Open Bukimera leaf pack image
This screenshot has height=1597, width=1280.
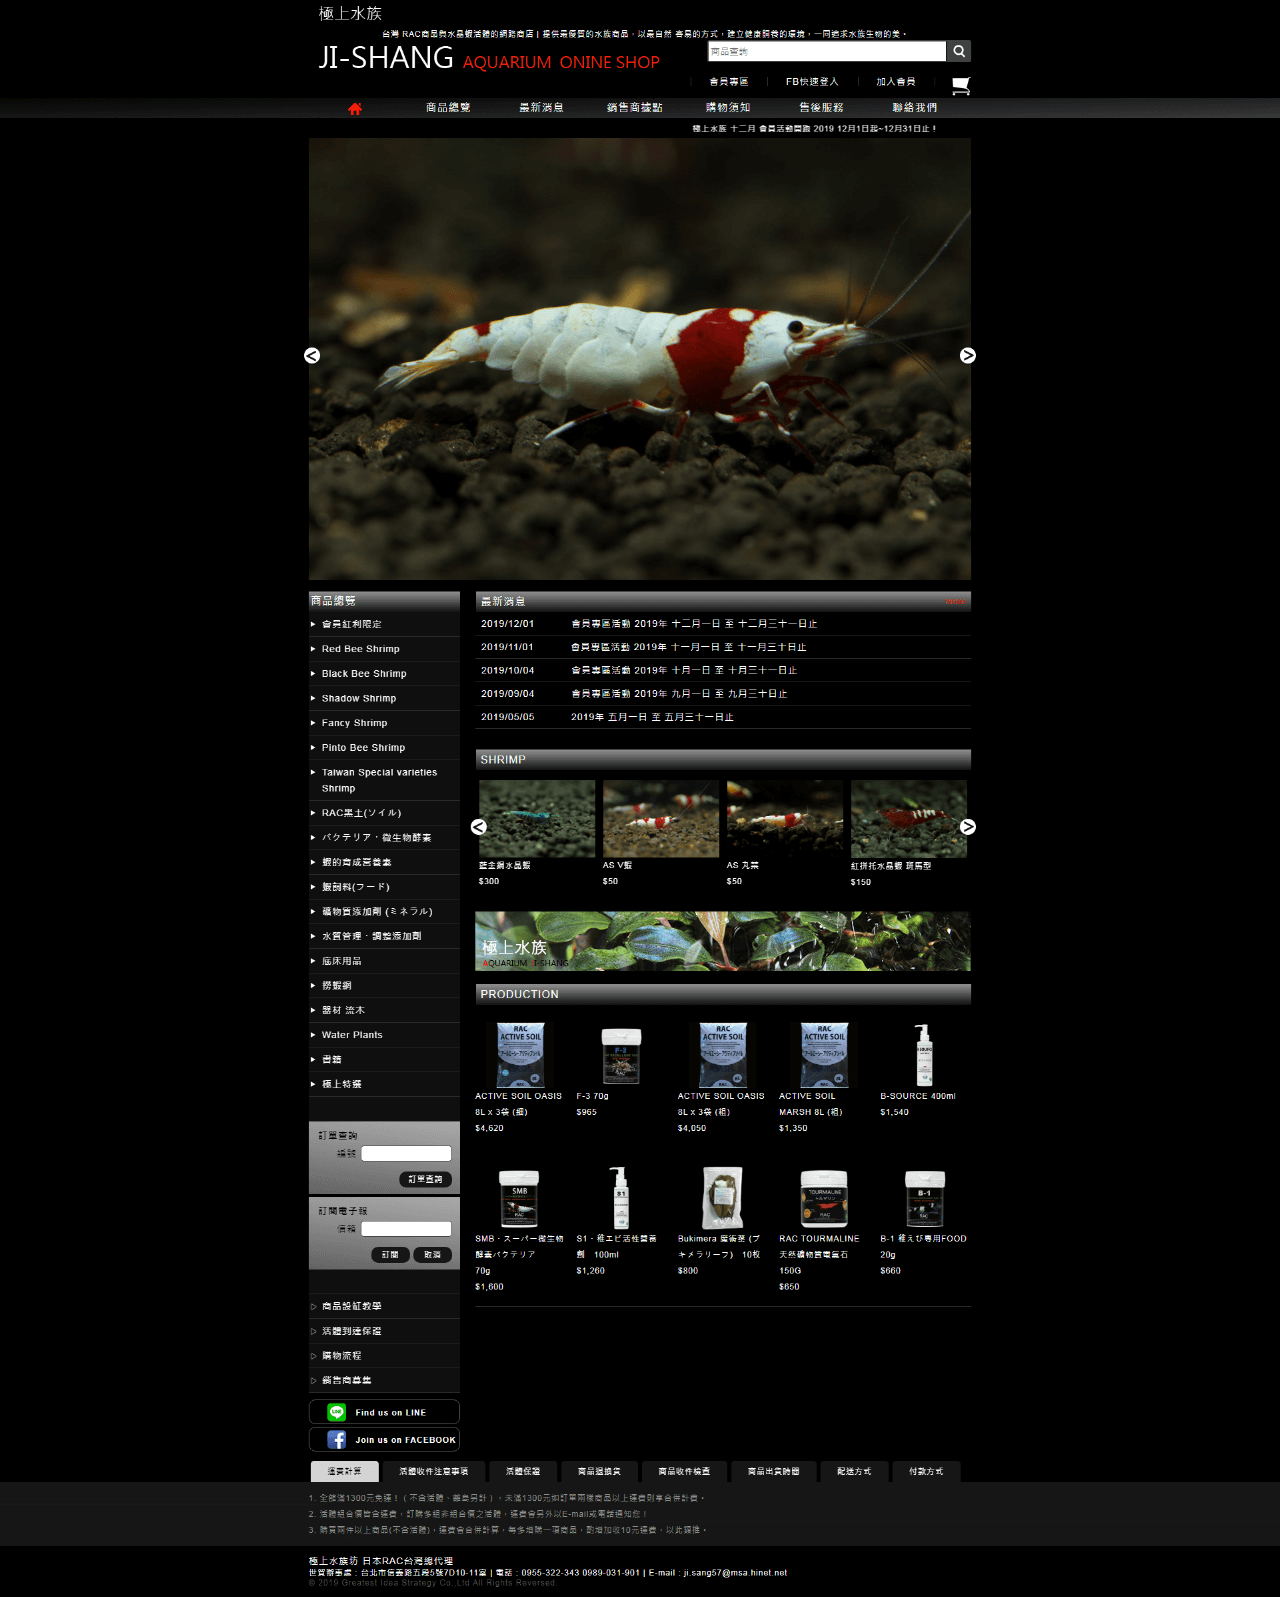[722, 1197]
